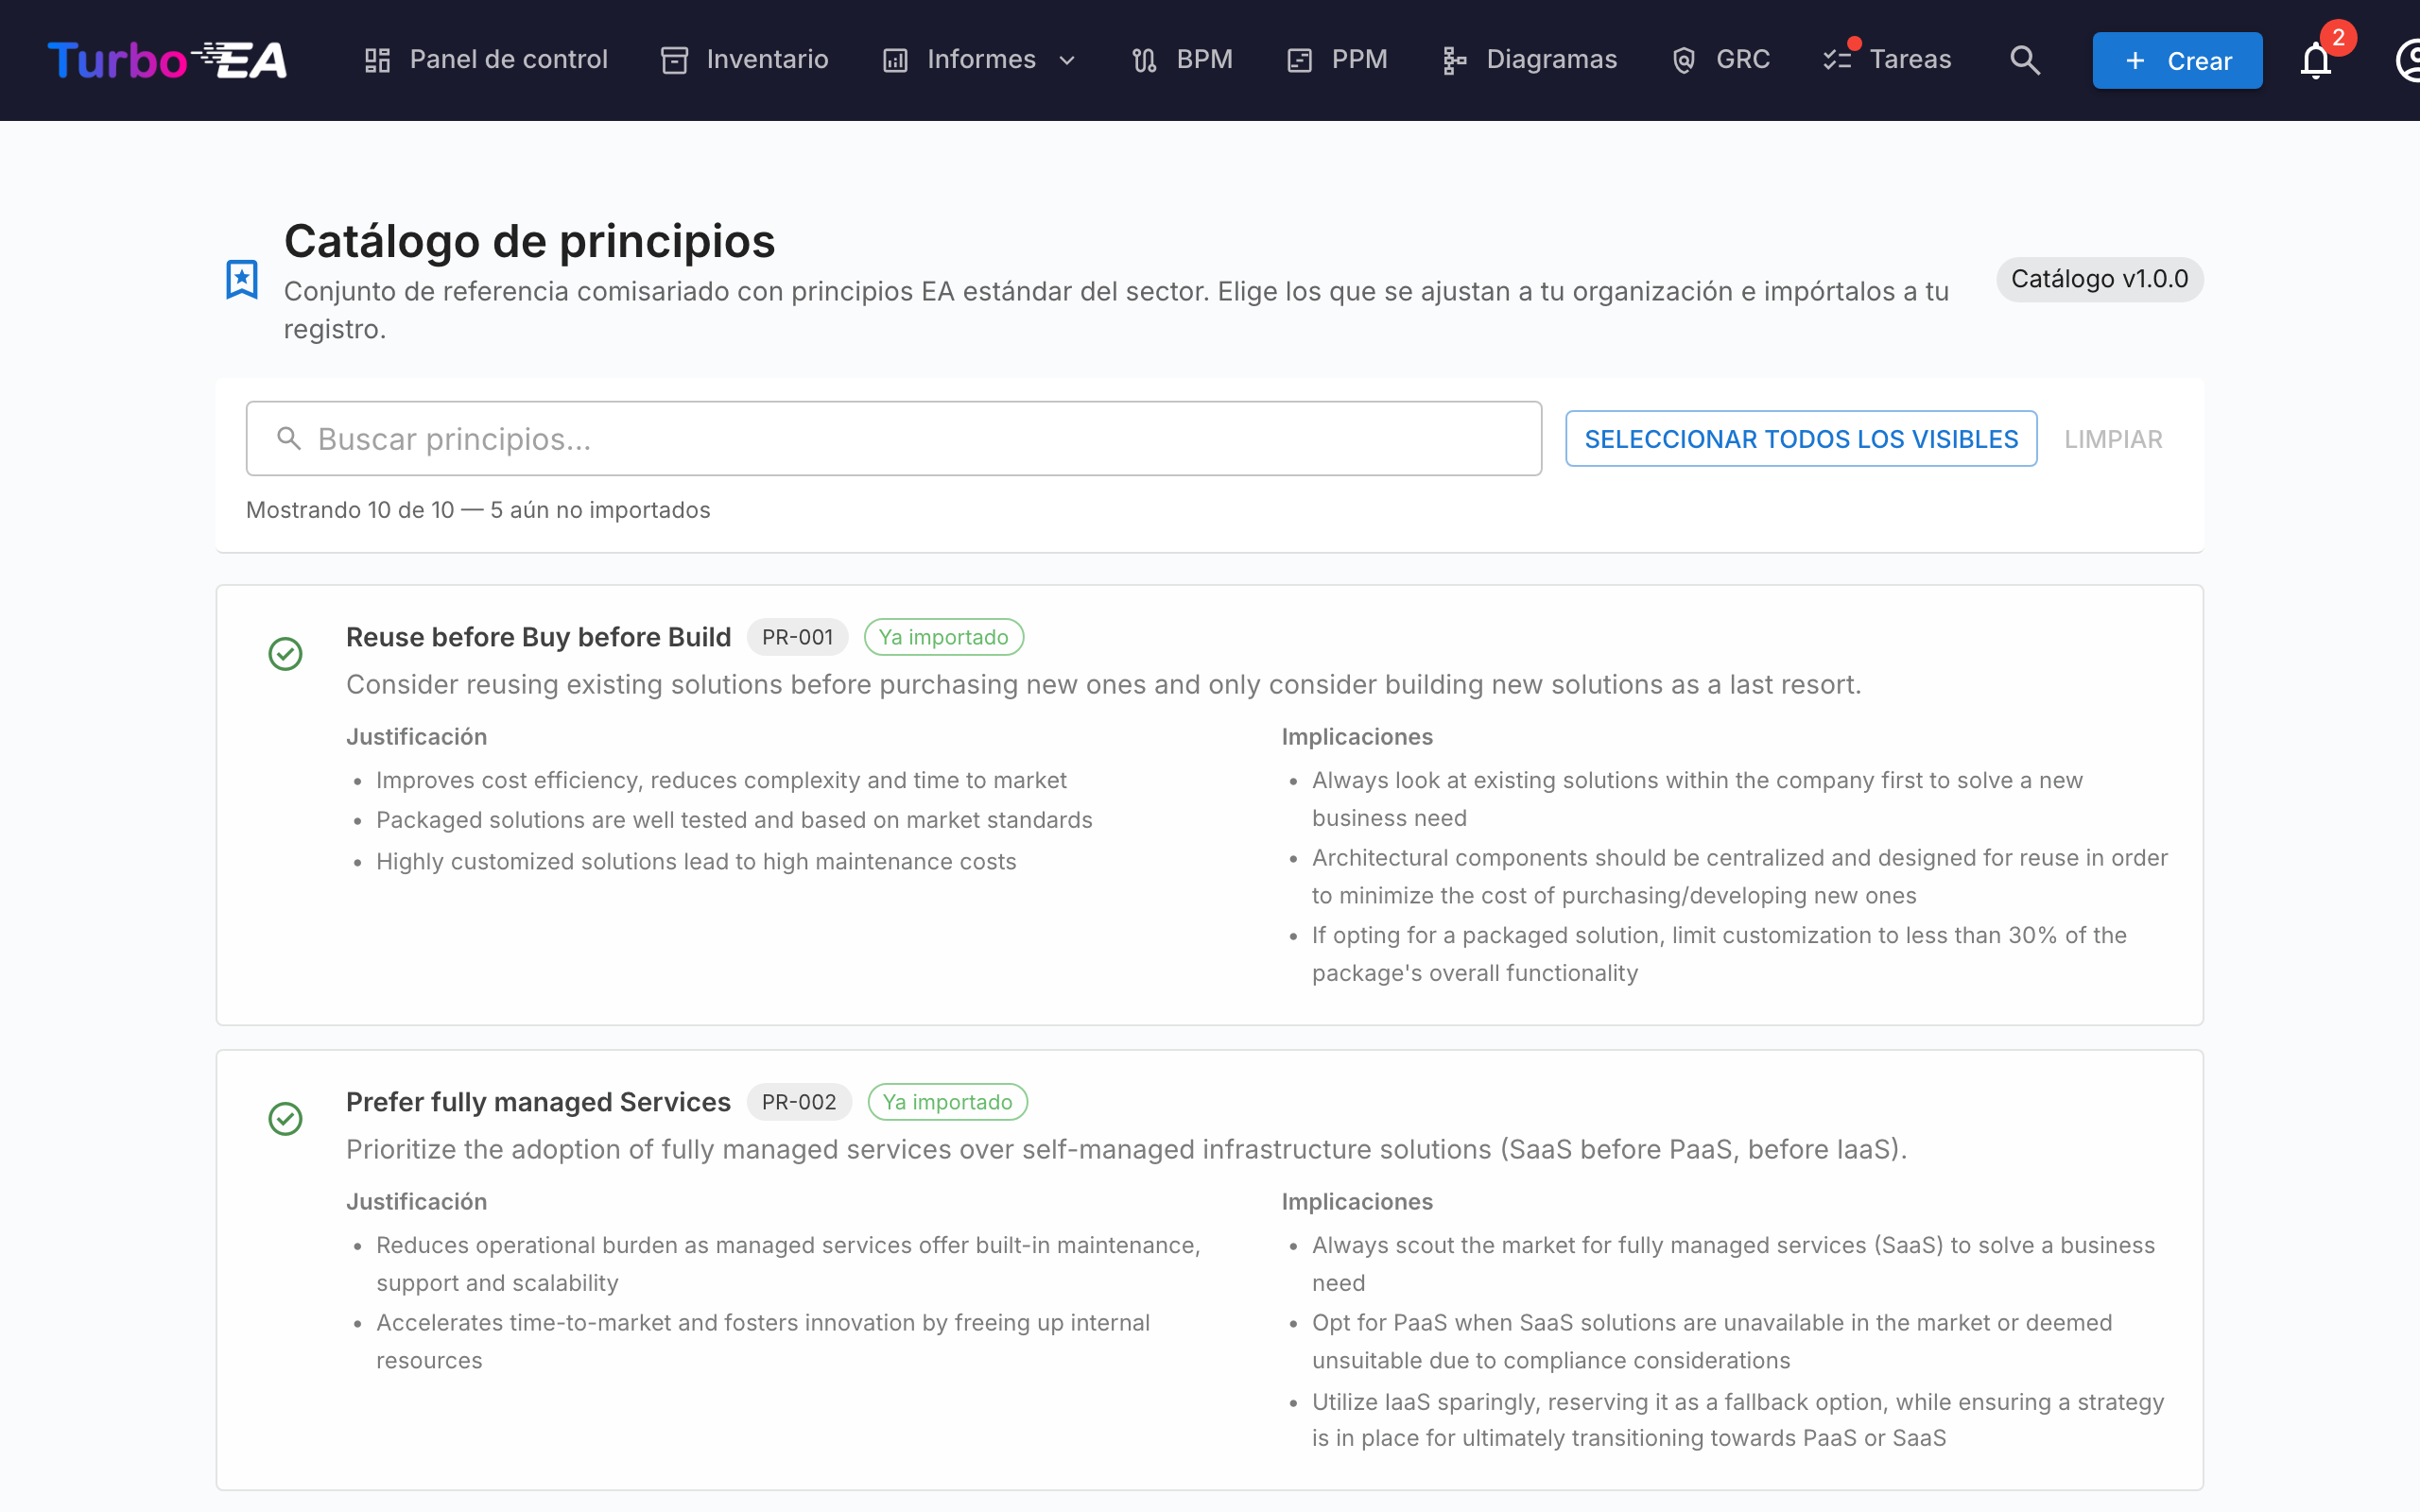The image size is (2420, 1512).
Task: Click the Informes chart icon
Action: tap(895, 60)
